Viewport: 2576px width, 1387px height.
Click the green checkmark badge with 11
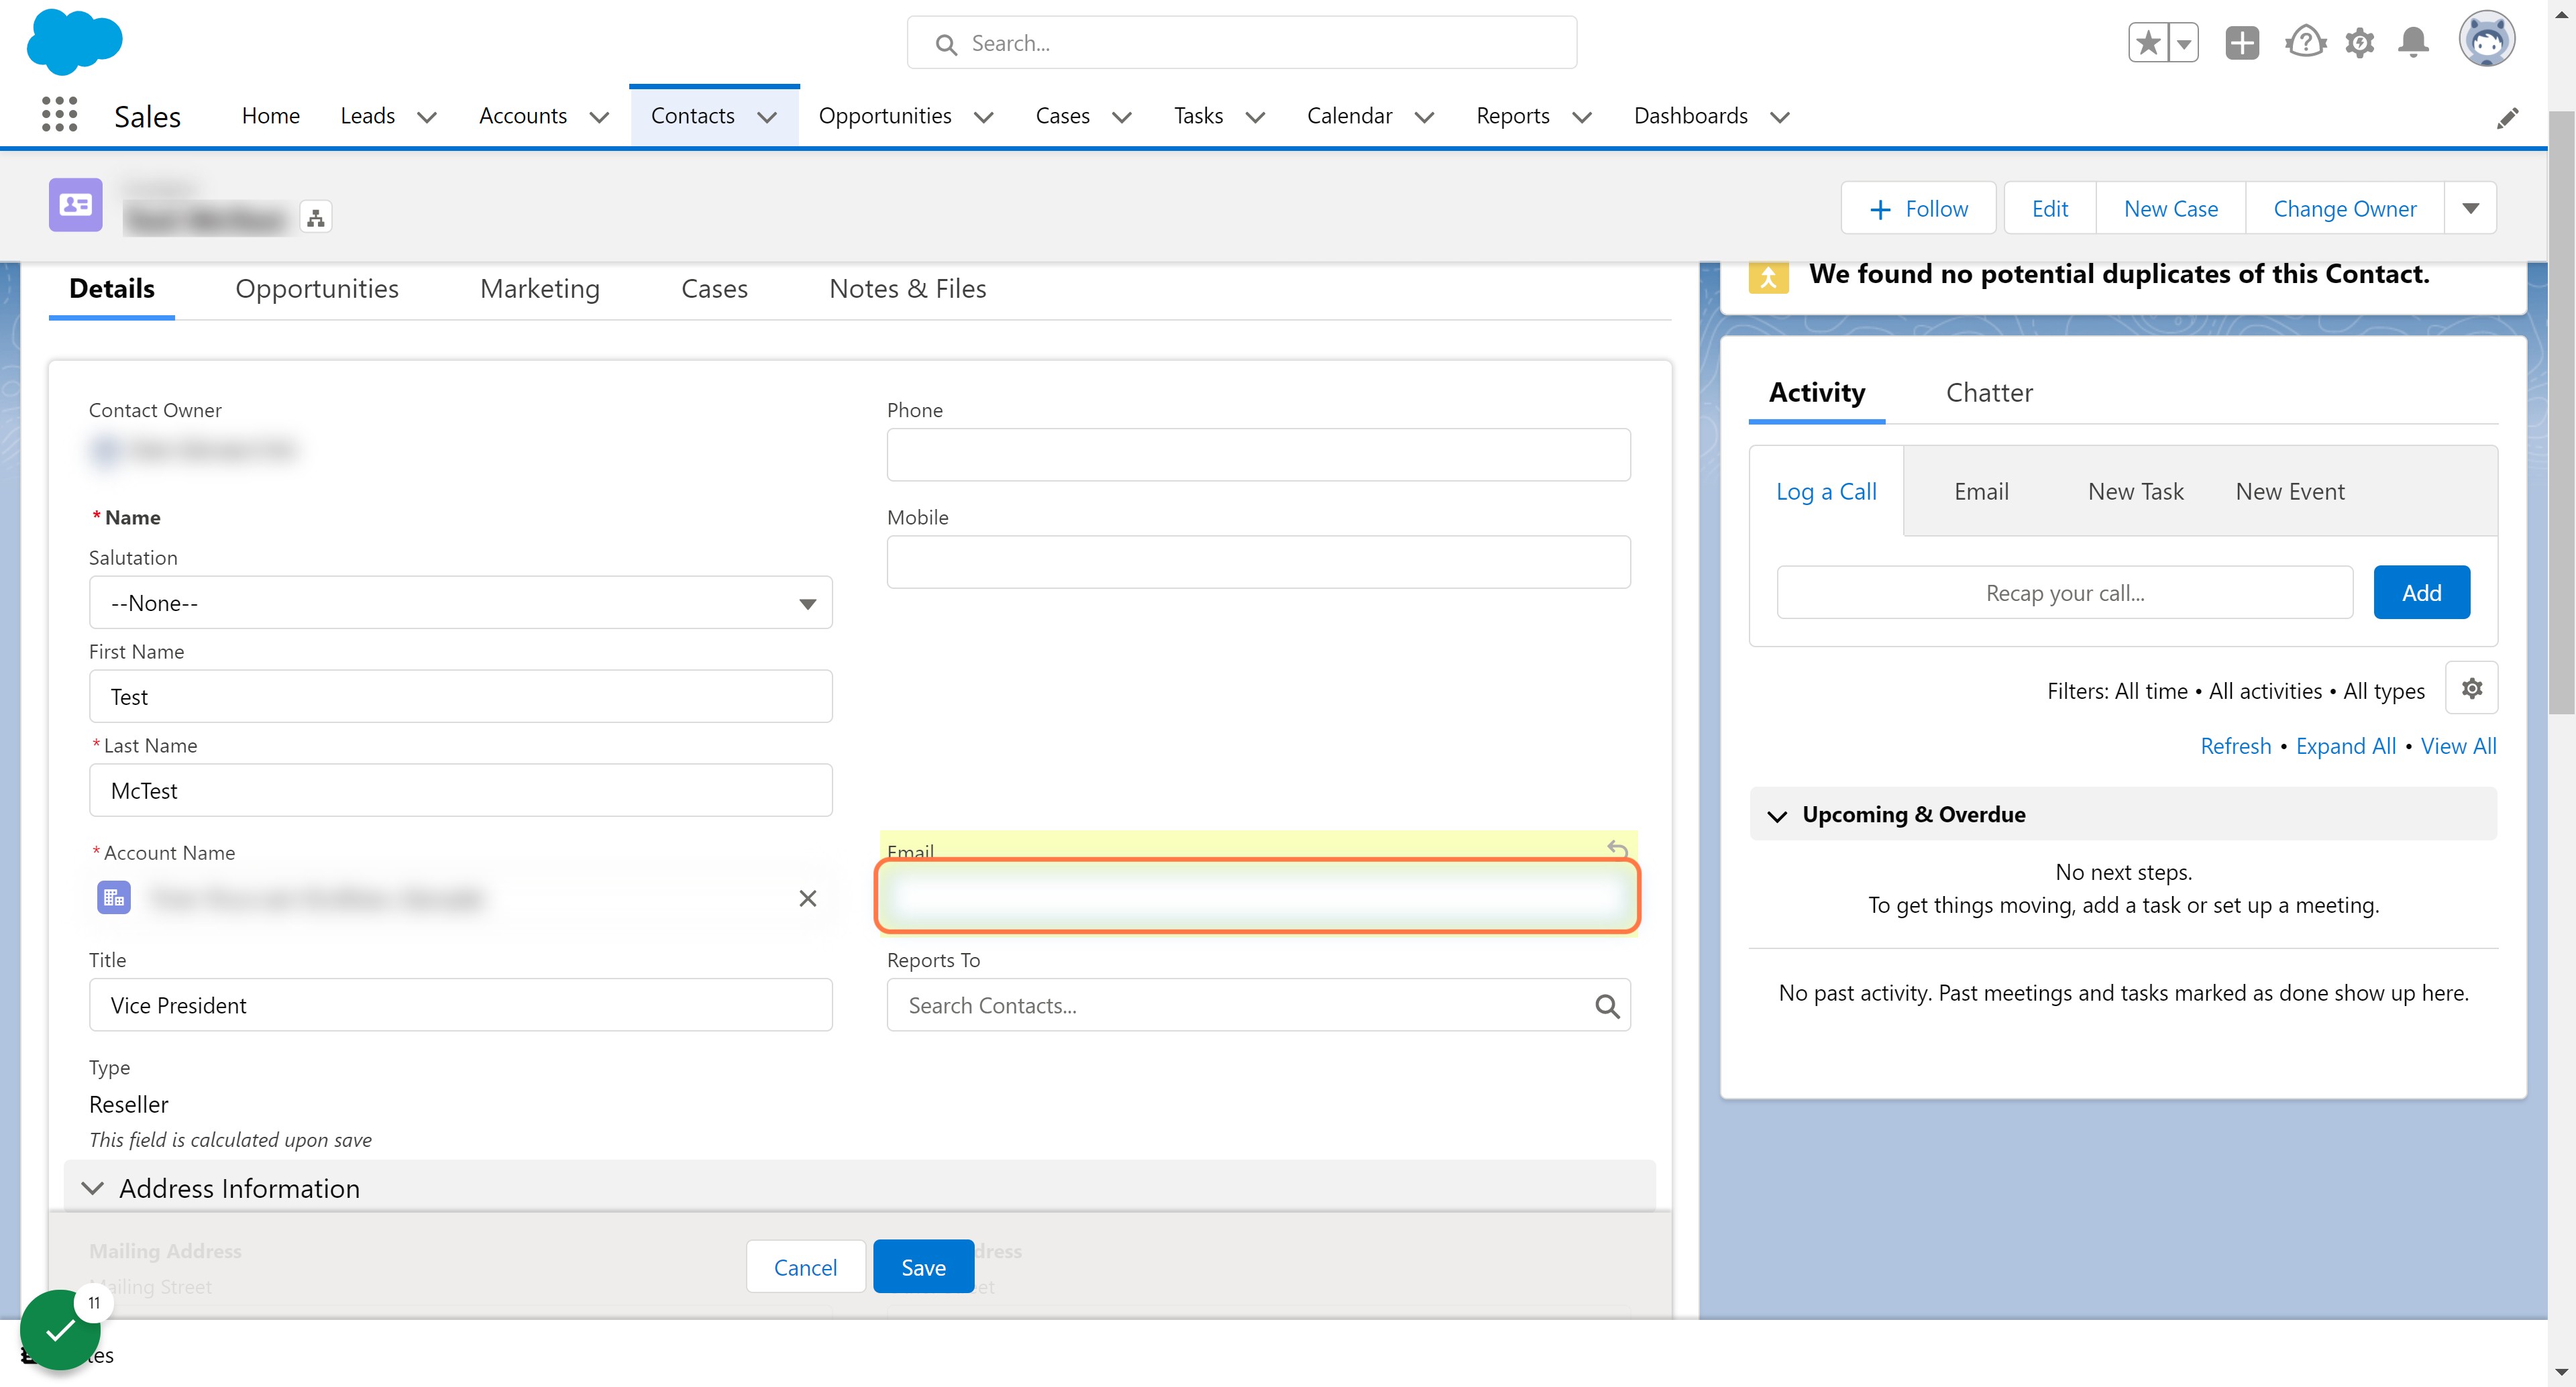[x=60, y=1330]
